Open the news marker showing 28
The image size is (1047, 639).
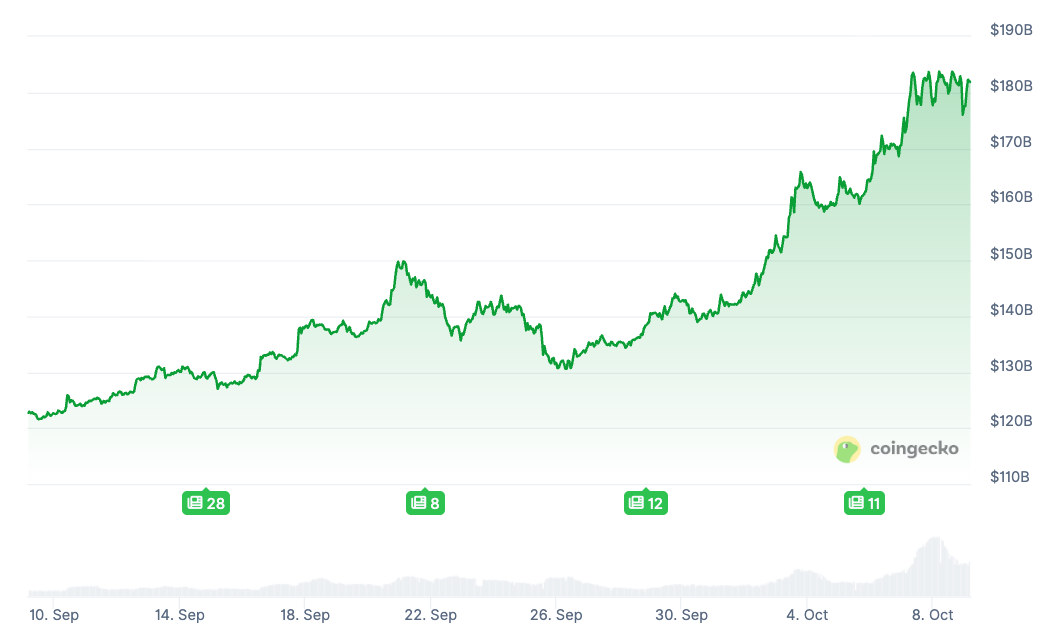tap(205, 503)
